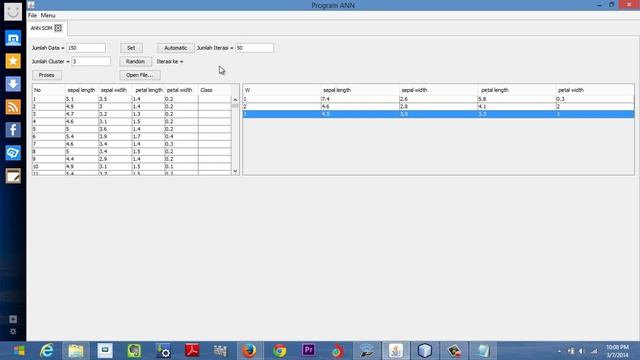
Task: Click the volume icon in system tray
Action: [x=582, y=351]
